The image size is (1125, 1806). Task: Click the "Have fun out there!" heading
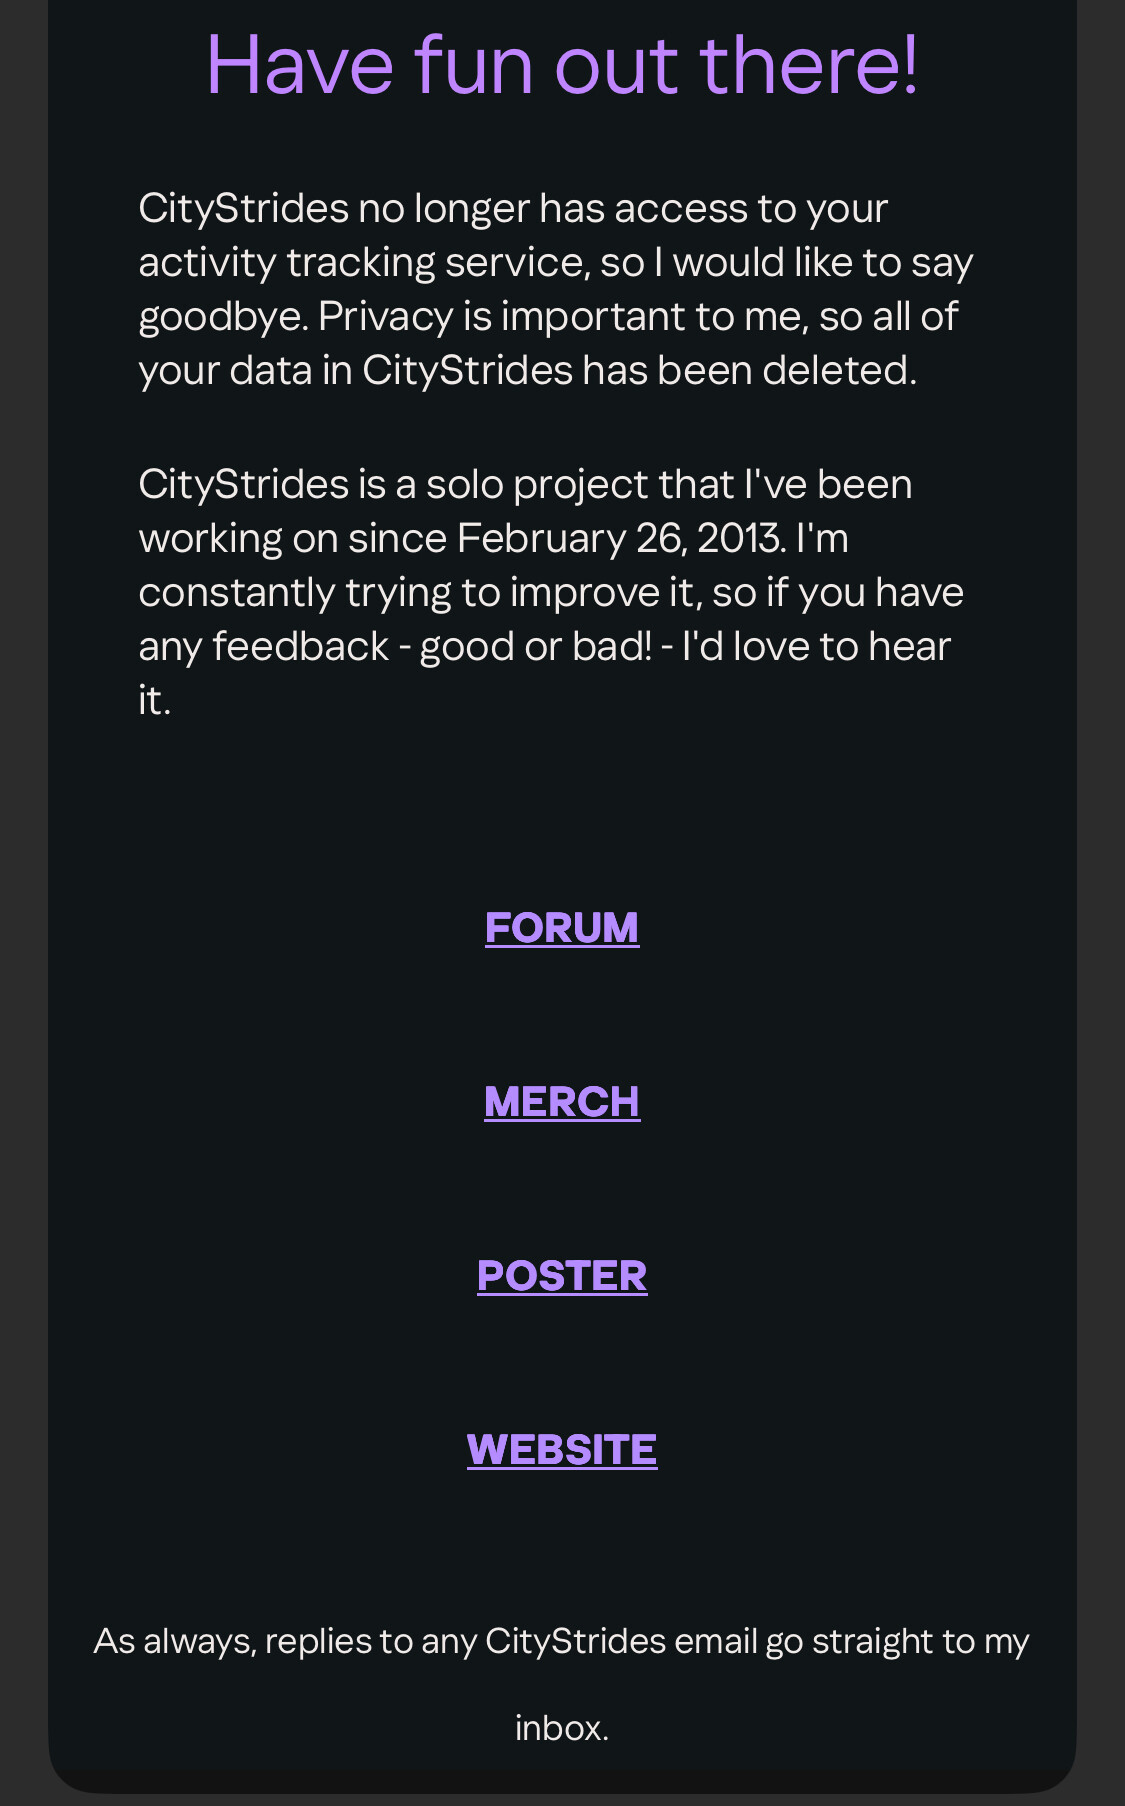coord(561,65)
